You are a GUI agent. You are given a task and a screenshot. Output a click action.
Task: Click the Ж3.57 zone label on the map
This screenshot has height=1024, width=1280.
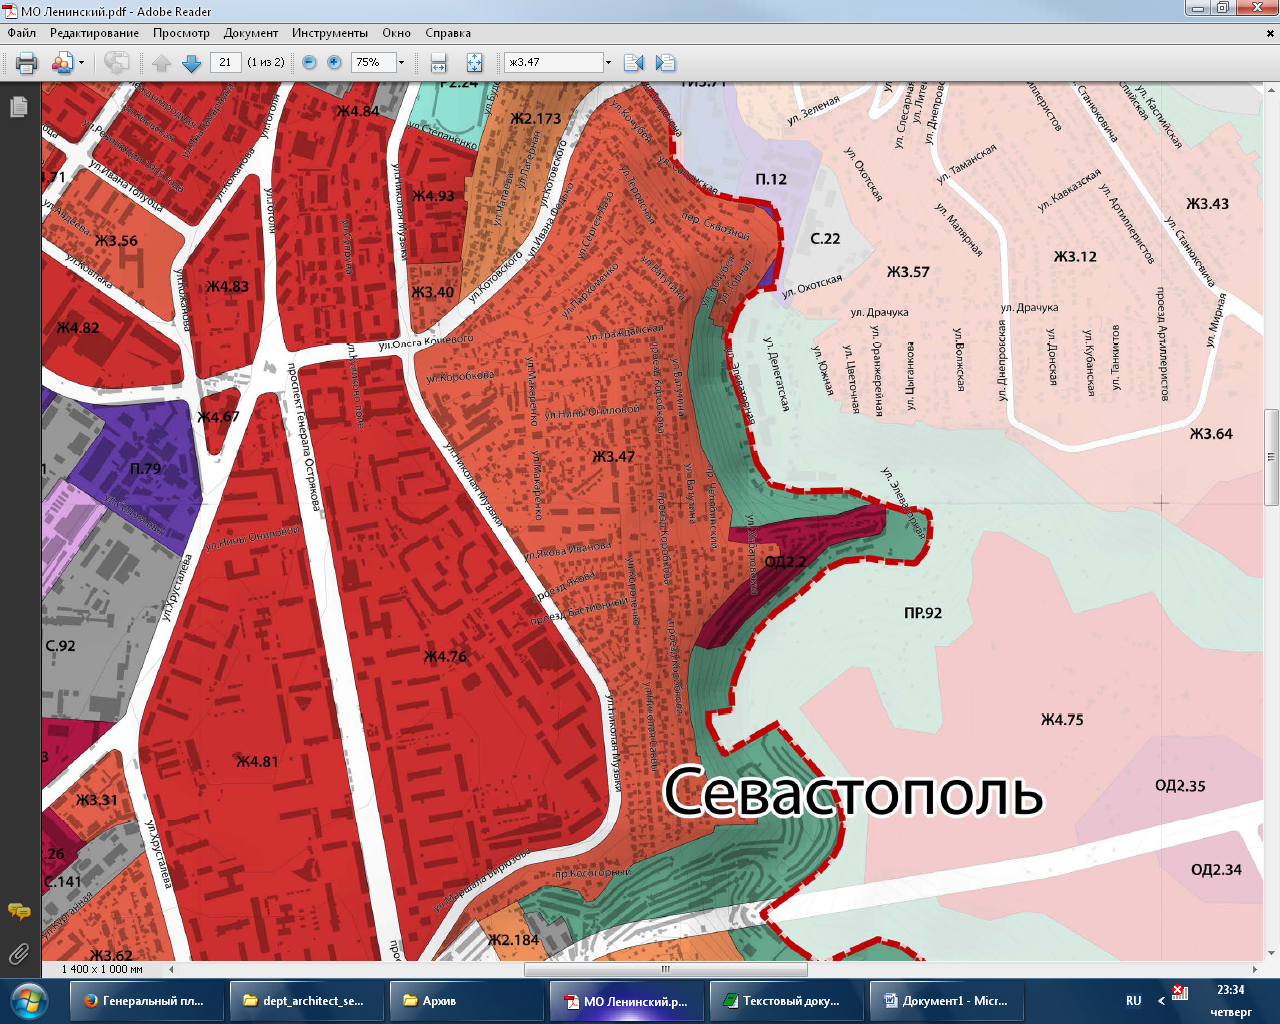(908, 272)
